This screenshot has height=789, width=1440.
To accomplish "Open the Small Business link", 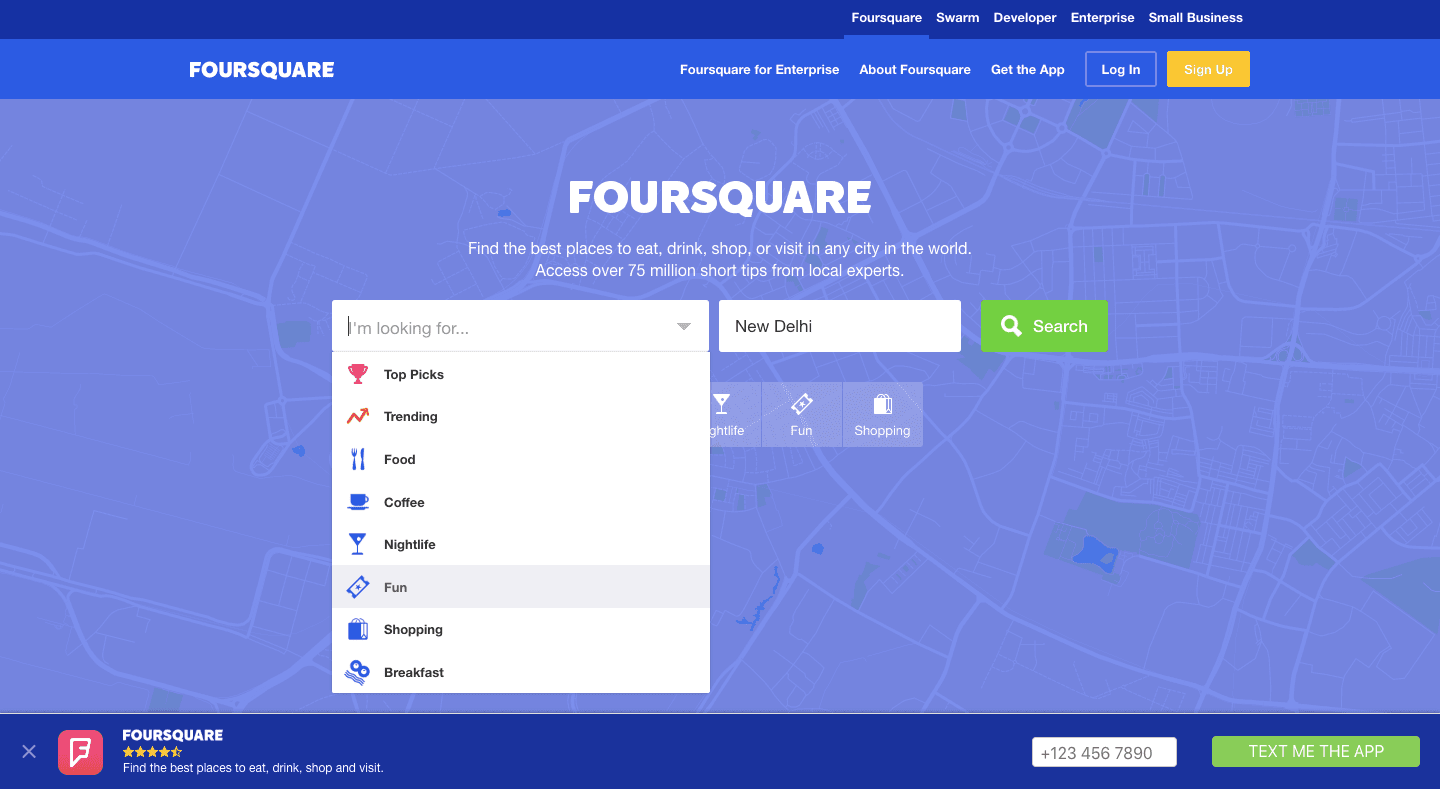I will [1195, 18].
